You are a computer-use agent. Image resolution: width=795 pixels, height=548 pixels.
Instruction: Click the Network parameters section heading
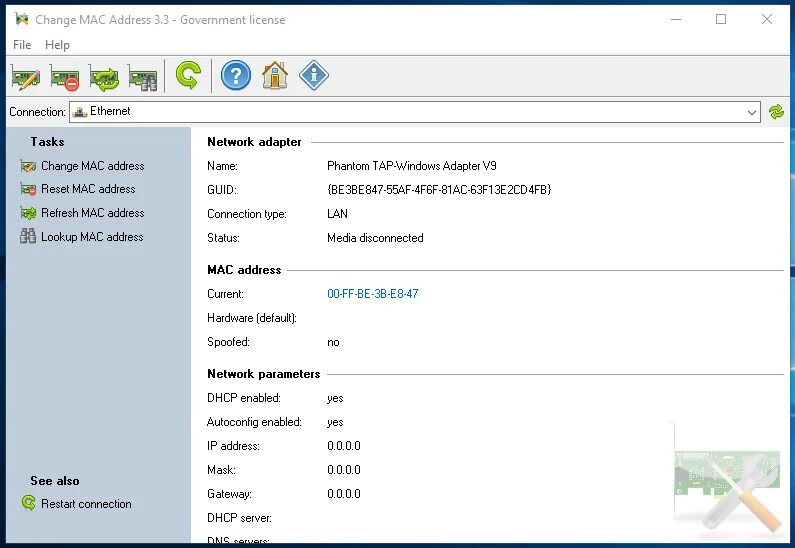click(x=264, y=374)
